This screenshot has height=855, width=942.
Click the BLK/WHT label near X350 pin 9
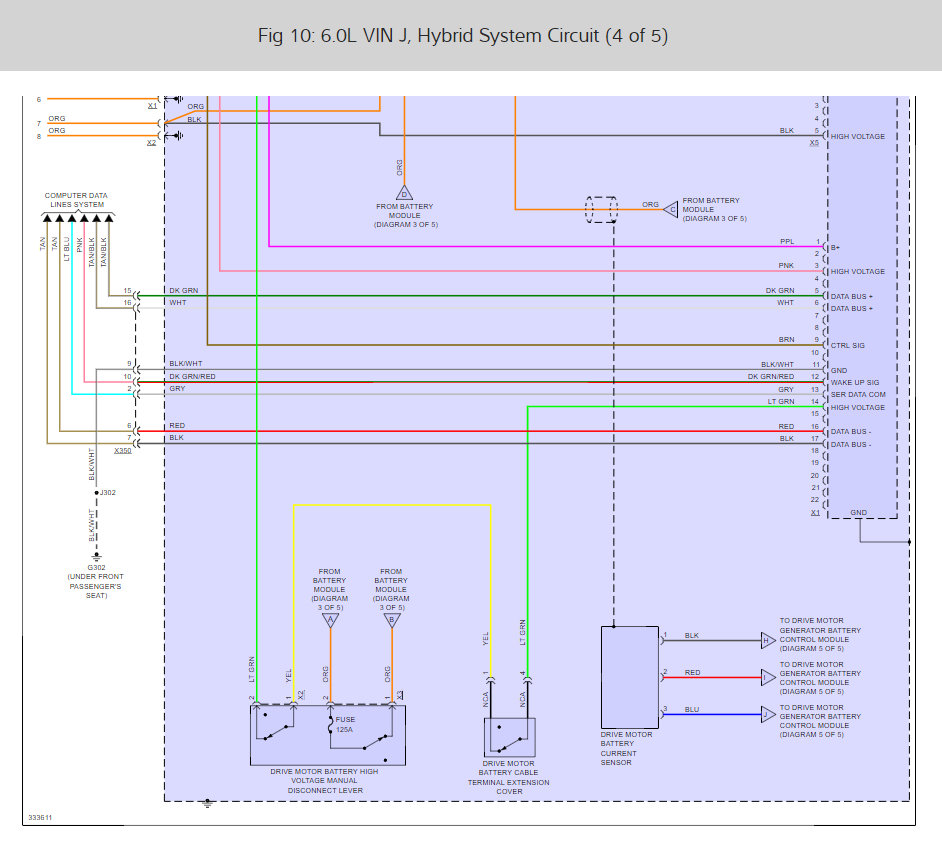pos(186,364)
